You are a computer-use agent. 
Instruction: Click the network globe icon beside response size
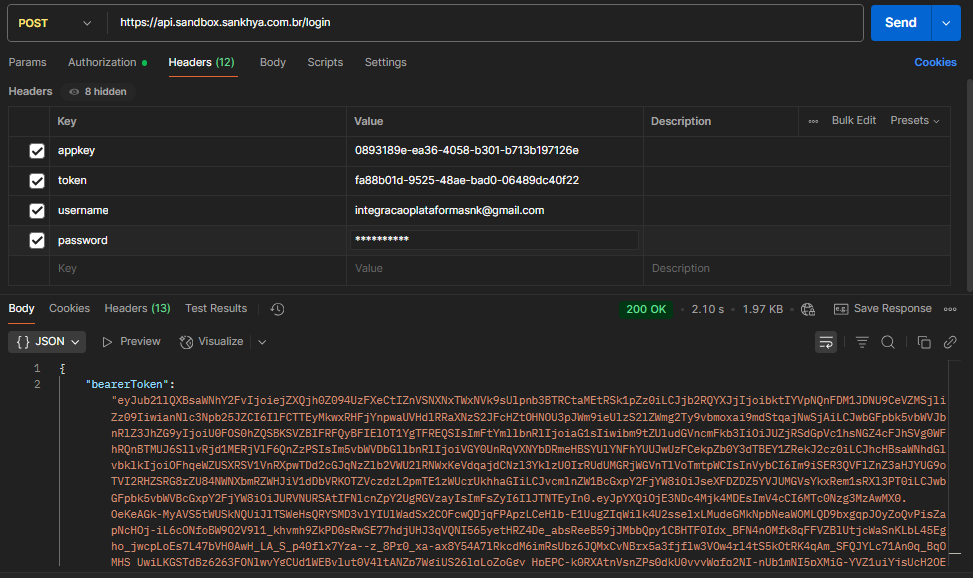[808, 309]
